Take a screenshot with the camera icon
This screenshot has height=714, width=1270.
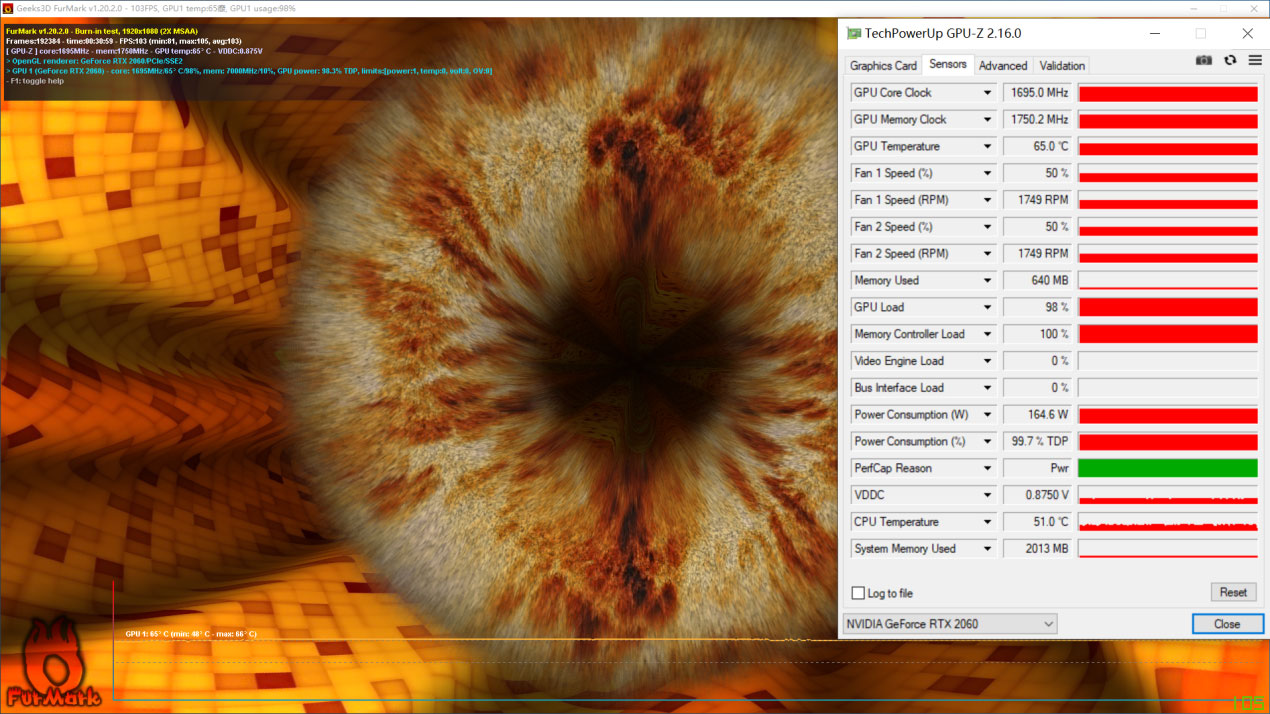click(1204, 61)
